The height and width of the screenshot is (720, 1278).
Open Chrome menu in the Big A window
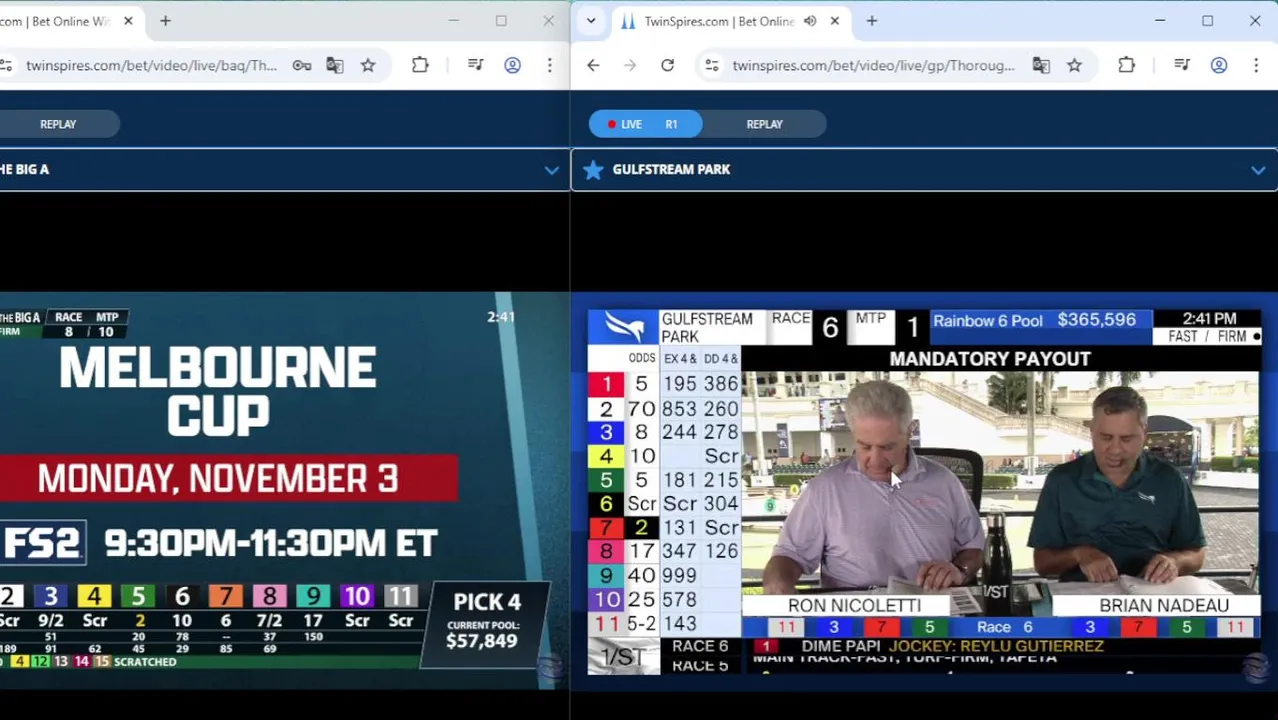pos(549,65)
